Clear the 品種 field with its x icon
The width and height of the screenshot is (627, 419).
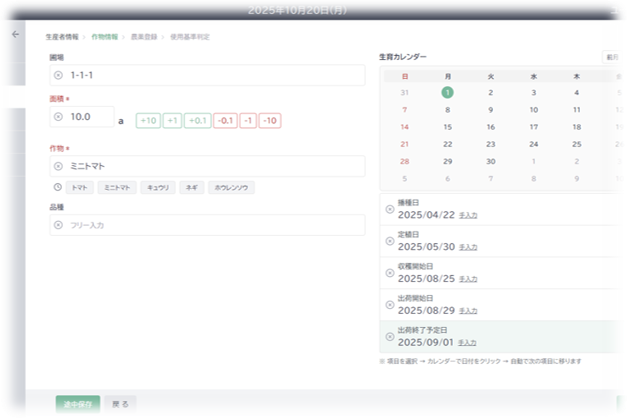click(x=58, y=225)
